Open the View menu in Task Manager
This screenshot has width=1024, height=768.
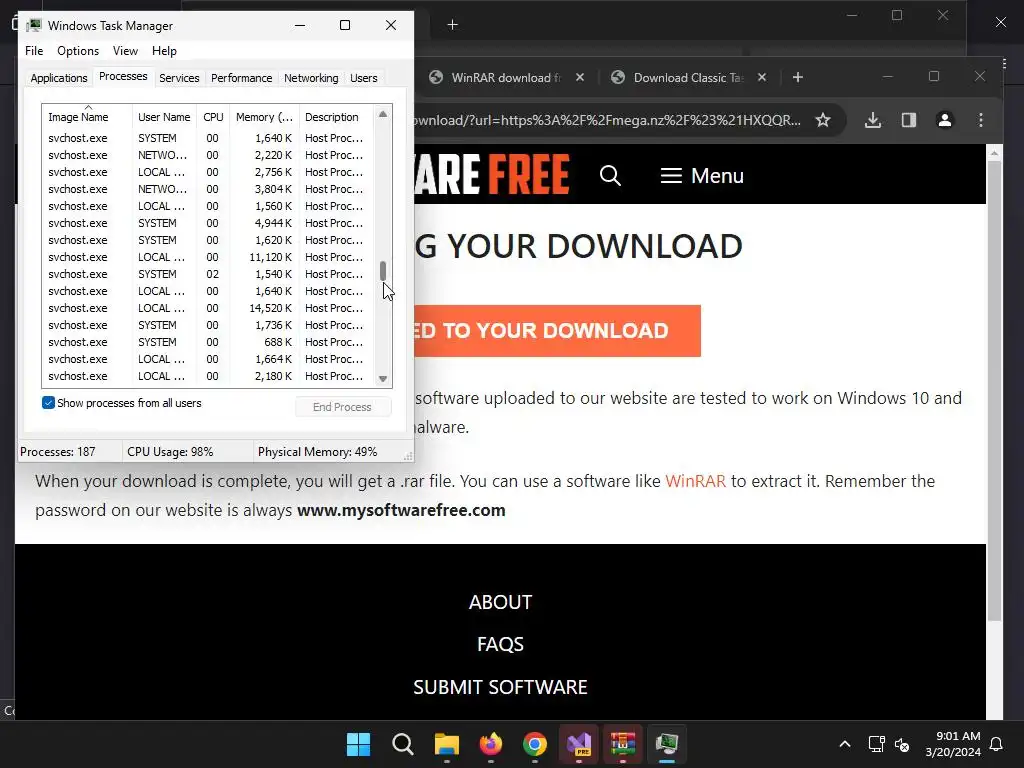125,51
